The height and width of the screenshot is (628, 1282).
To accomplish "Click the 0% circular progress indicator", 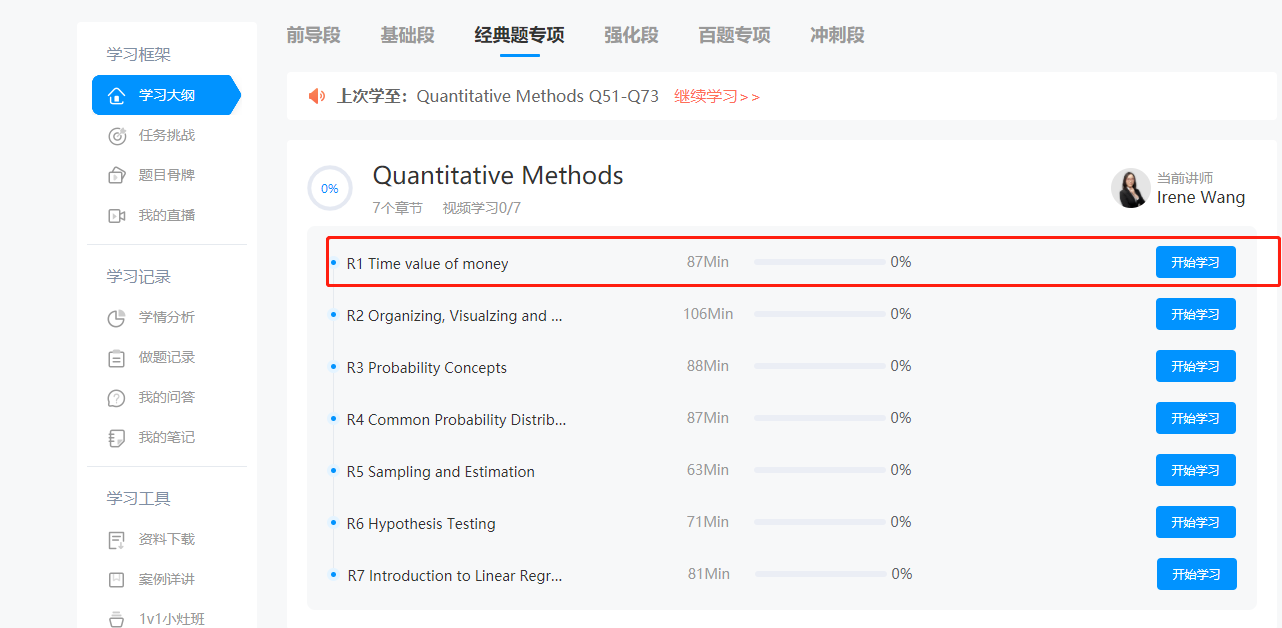I will tap(330, 188).
